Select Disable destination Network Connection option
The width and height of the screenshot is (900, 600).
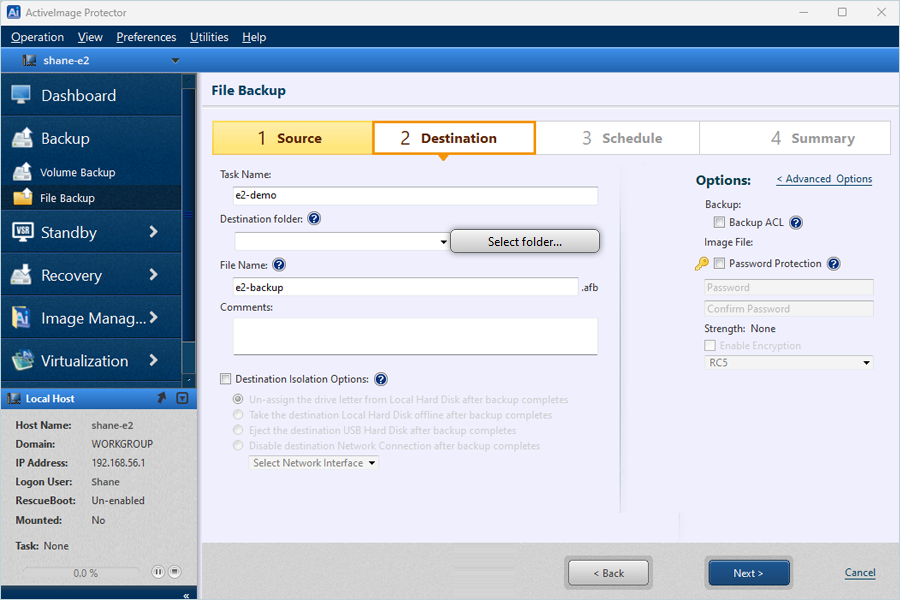coord(238,446)
